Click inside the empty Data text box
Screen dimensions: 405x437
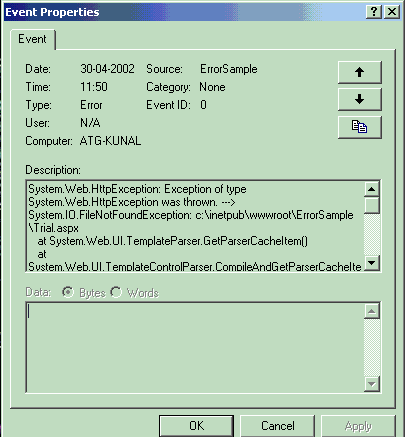pos(195,347)
